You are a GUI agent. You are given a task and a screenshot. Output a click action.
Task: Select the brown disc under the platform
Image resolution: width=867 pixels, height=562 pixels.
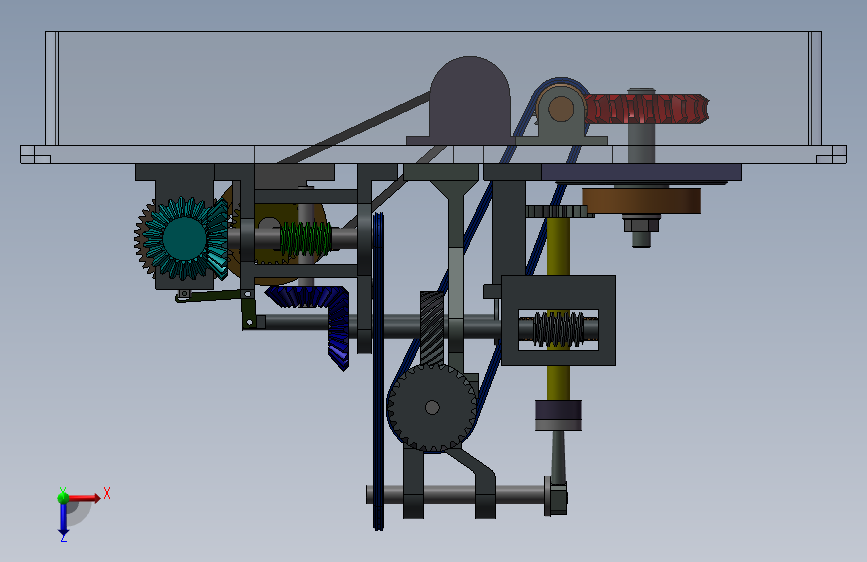pos(641,200)
